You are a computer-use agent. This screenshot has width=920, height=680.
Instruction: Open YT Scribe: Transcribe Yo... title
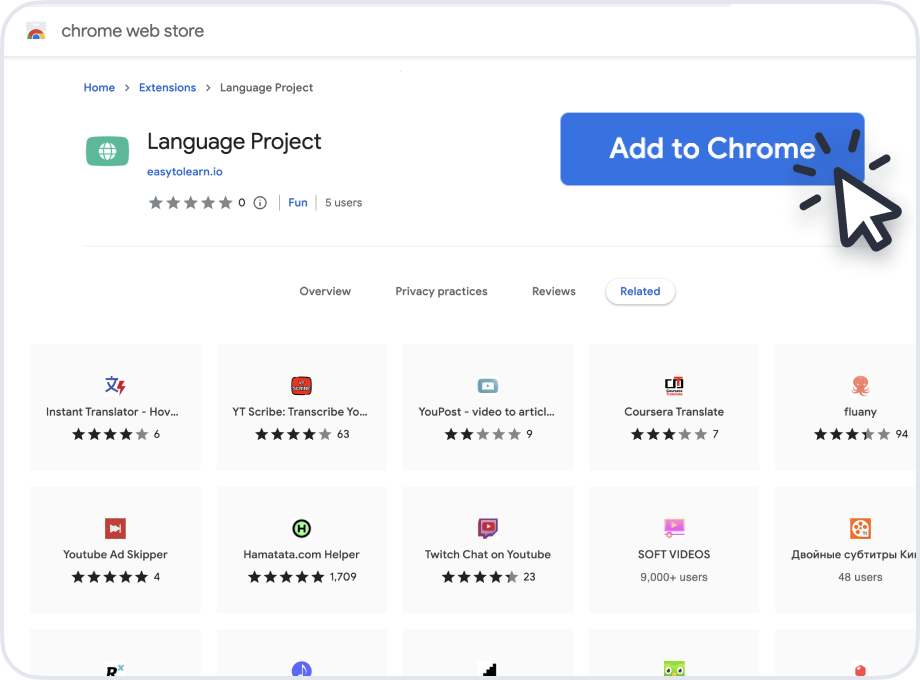pos(300,412)
